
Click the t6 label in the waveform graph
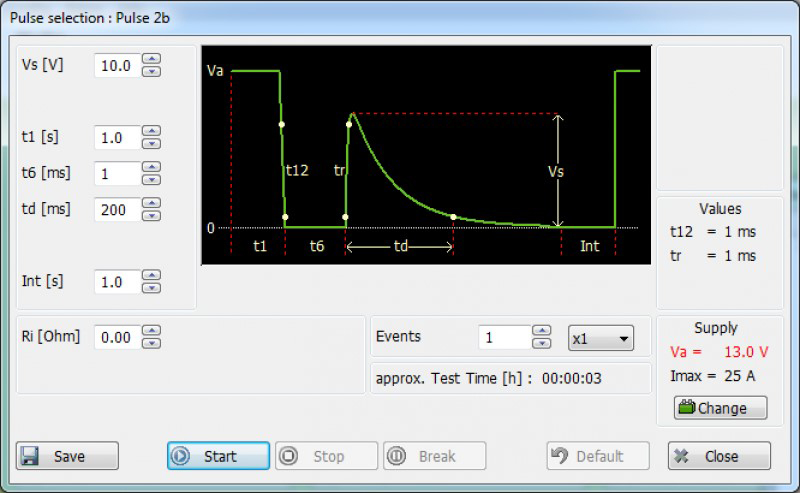pyautogui.click(x=317, y=246)
